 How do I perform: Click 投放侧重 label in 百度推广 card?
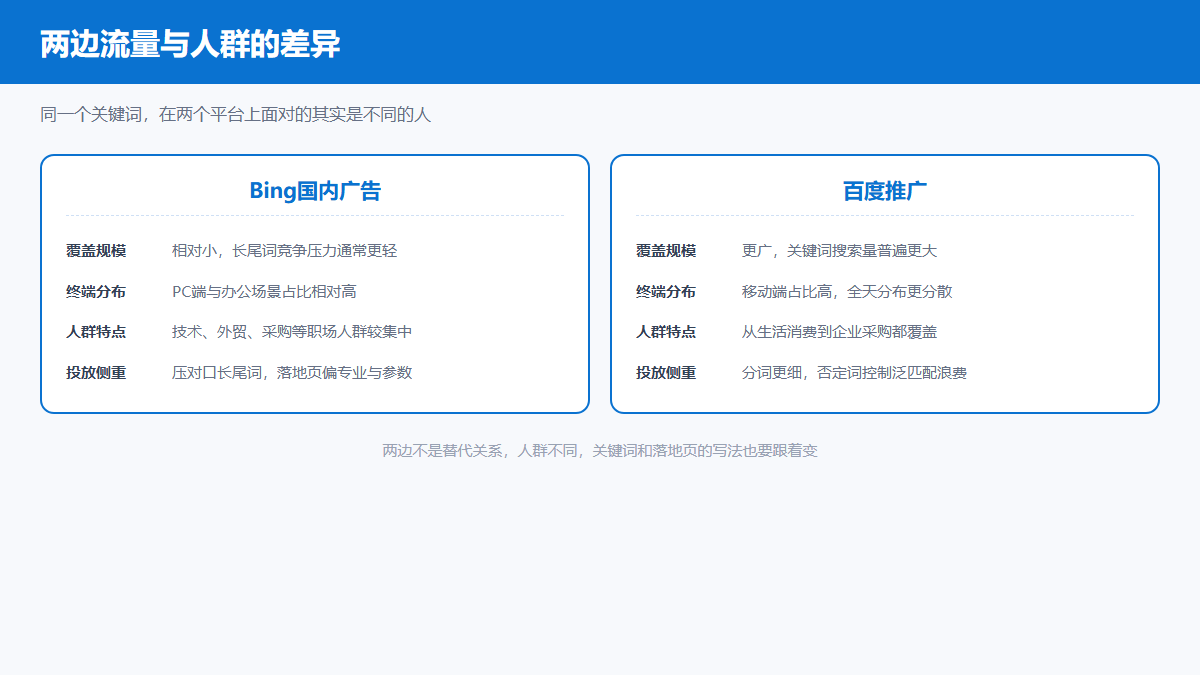(666, 373)
